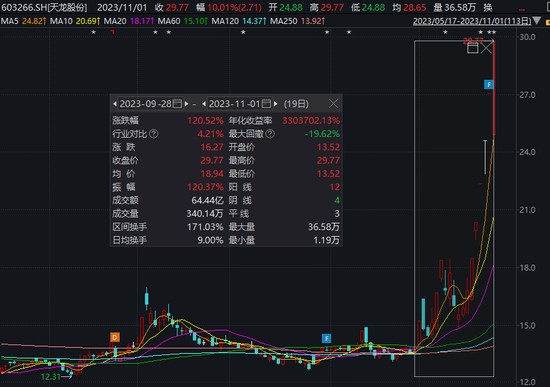Click the 振幅 value 120.37%
This screenshot has height=387, width=550.
[205, 187]
